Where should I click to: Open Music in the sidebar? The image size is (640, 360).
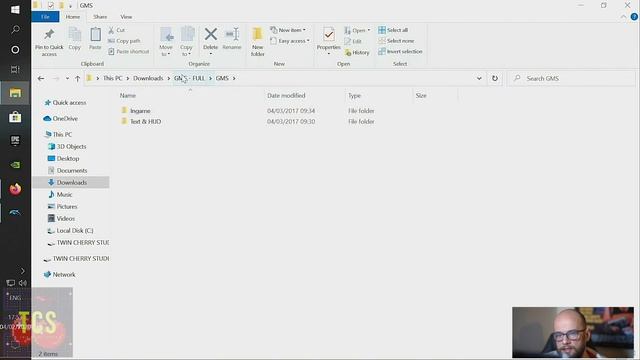click(x=60, y=194)
